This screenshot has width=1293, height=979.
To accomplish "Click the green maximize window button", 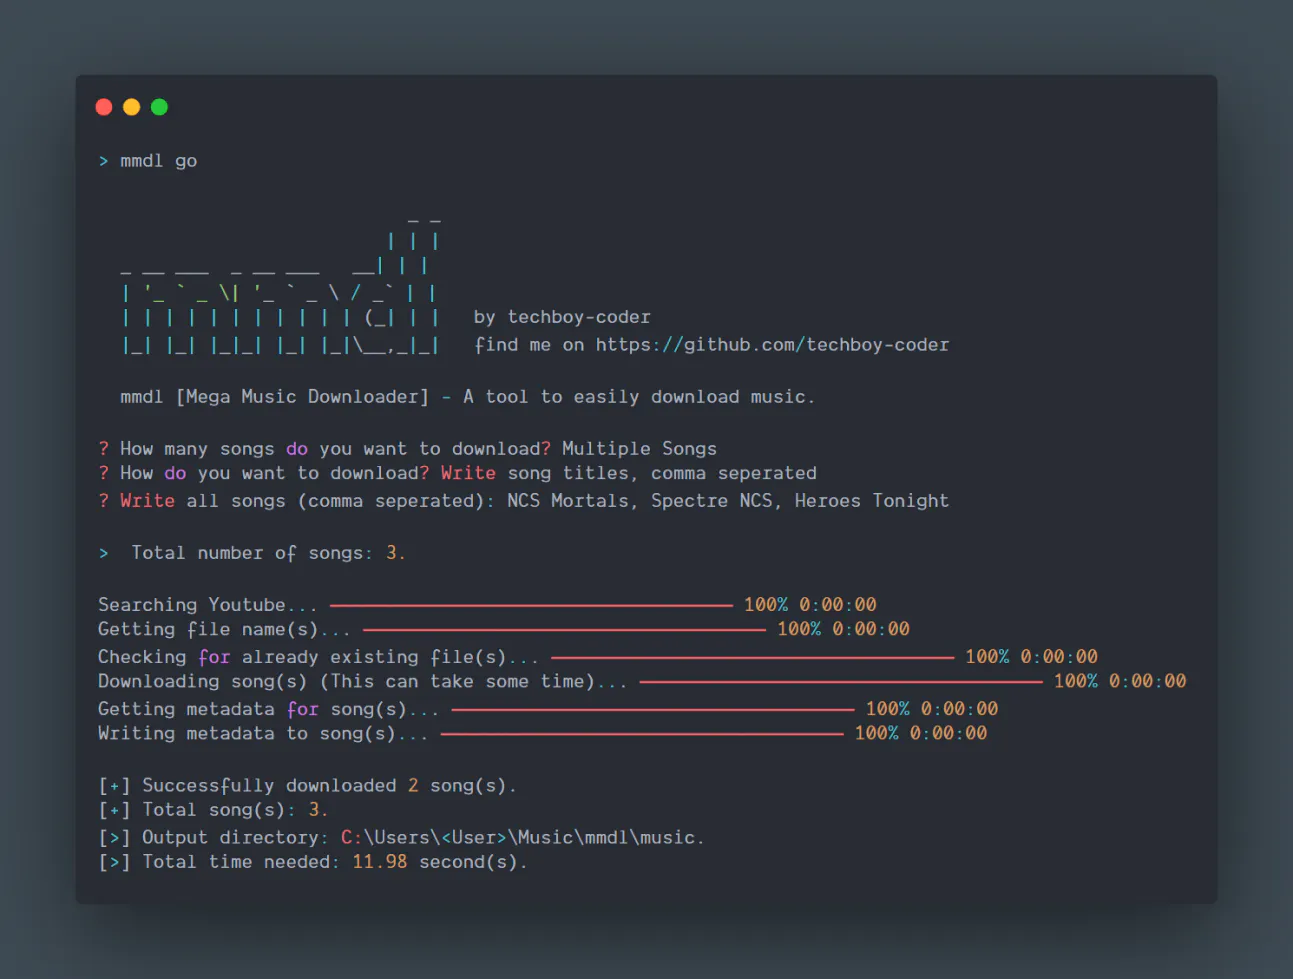I will tap(159, 107).
